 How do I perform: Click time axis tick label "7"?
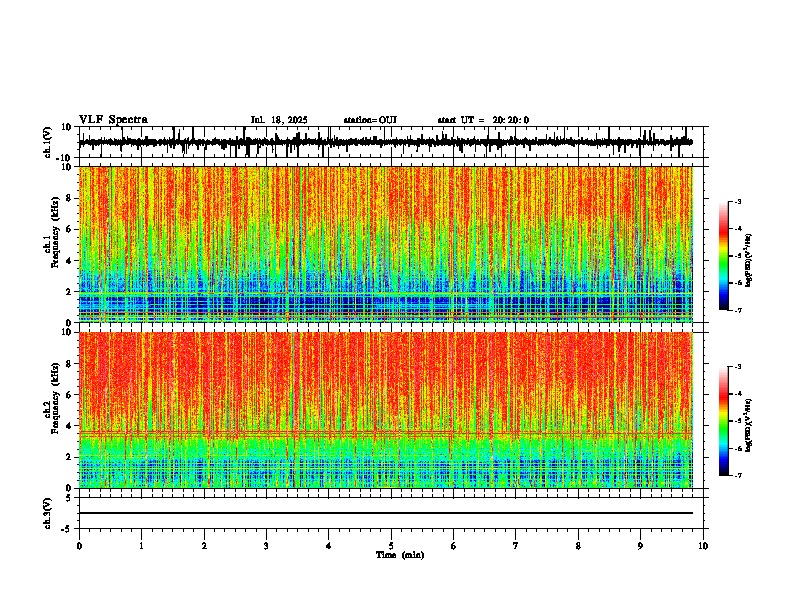click(x=516, y=546)
